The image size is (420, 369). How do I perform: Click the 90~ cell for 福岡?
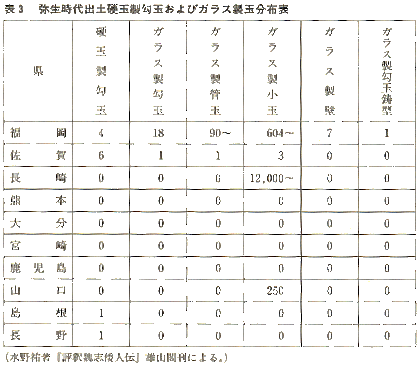pos(220,133)
